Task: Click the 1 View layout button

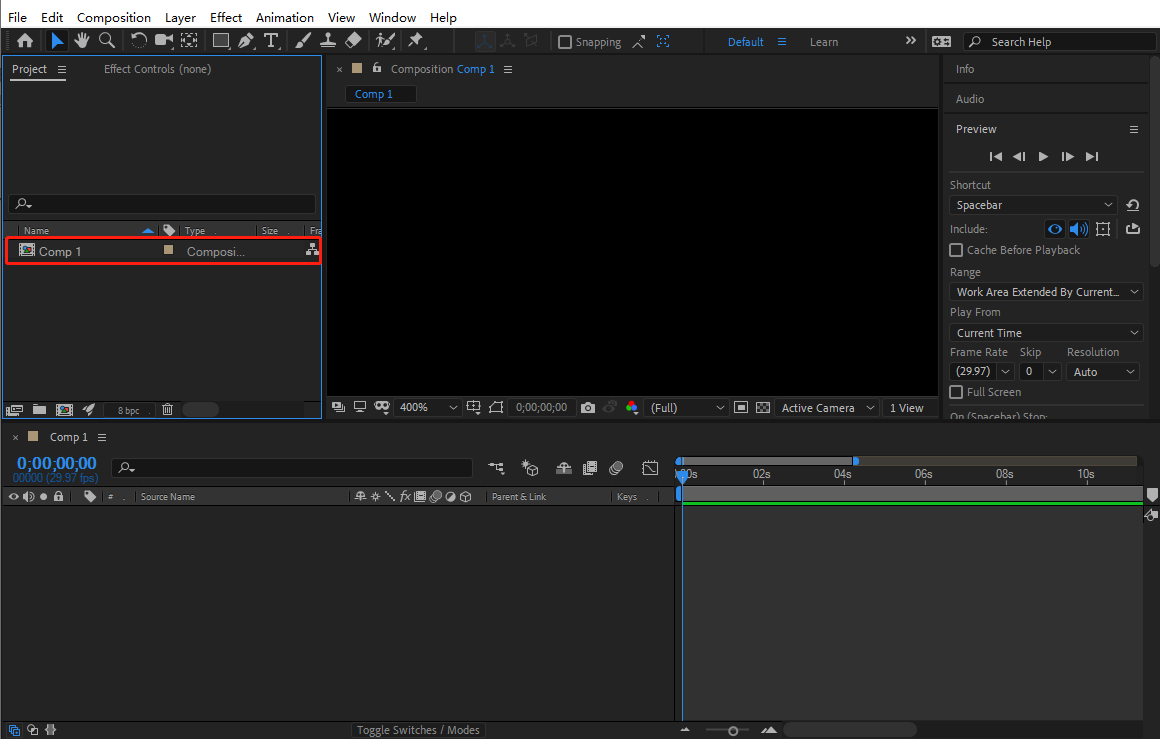Action: point(906,408)
